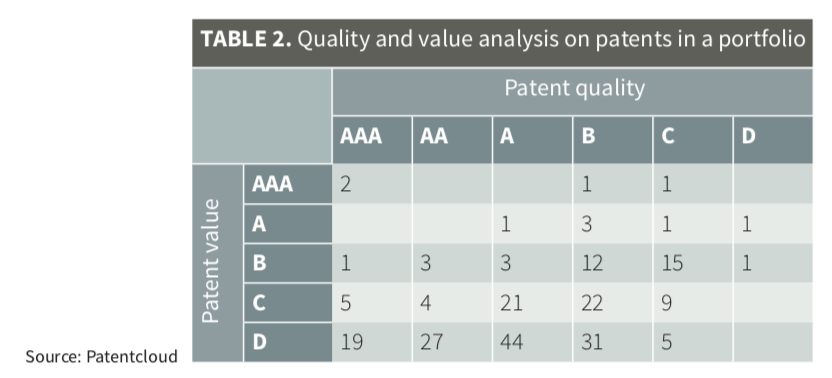Image resolution: width=832 pixels, height=378 pixels.
Task: Select the cell containing 19
Action: point(372,342)
